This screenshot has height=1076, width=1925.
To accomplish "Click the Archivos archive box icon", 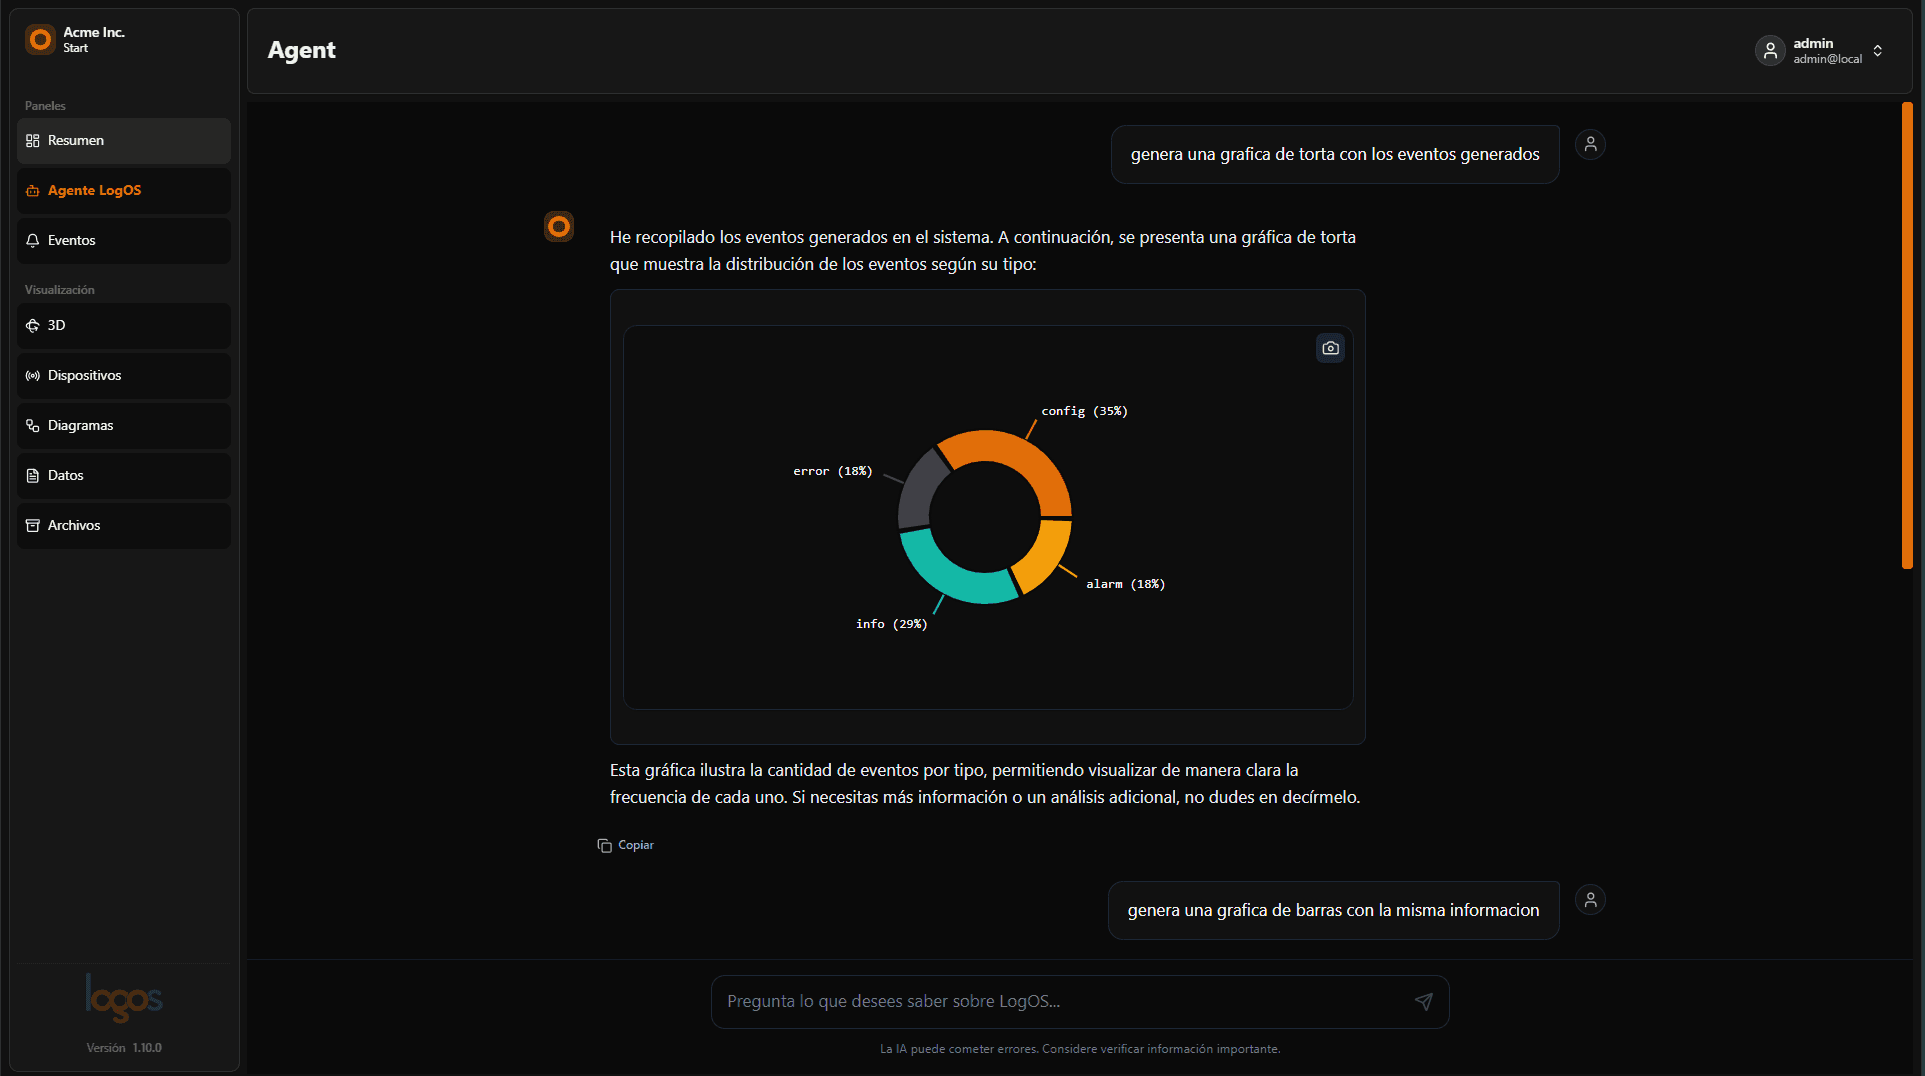I will [x=33, y=526].
